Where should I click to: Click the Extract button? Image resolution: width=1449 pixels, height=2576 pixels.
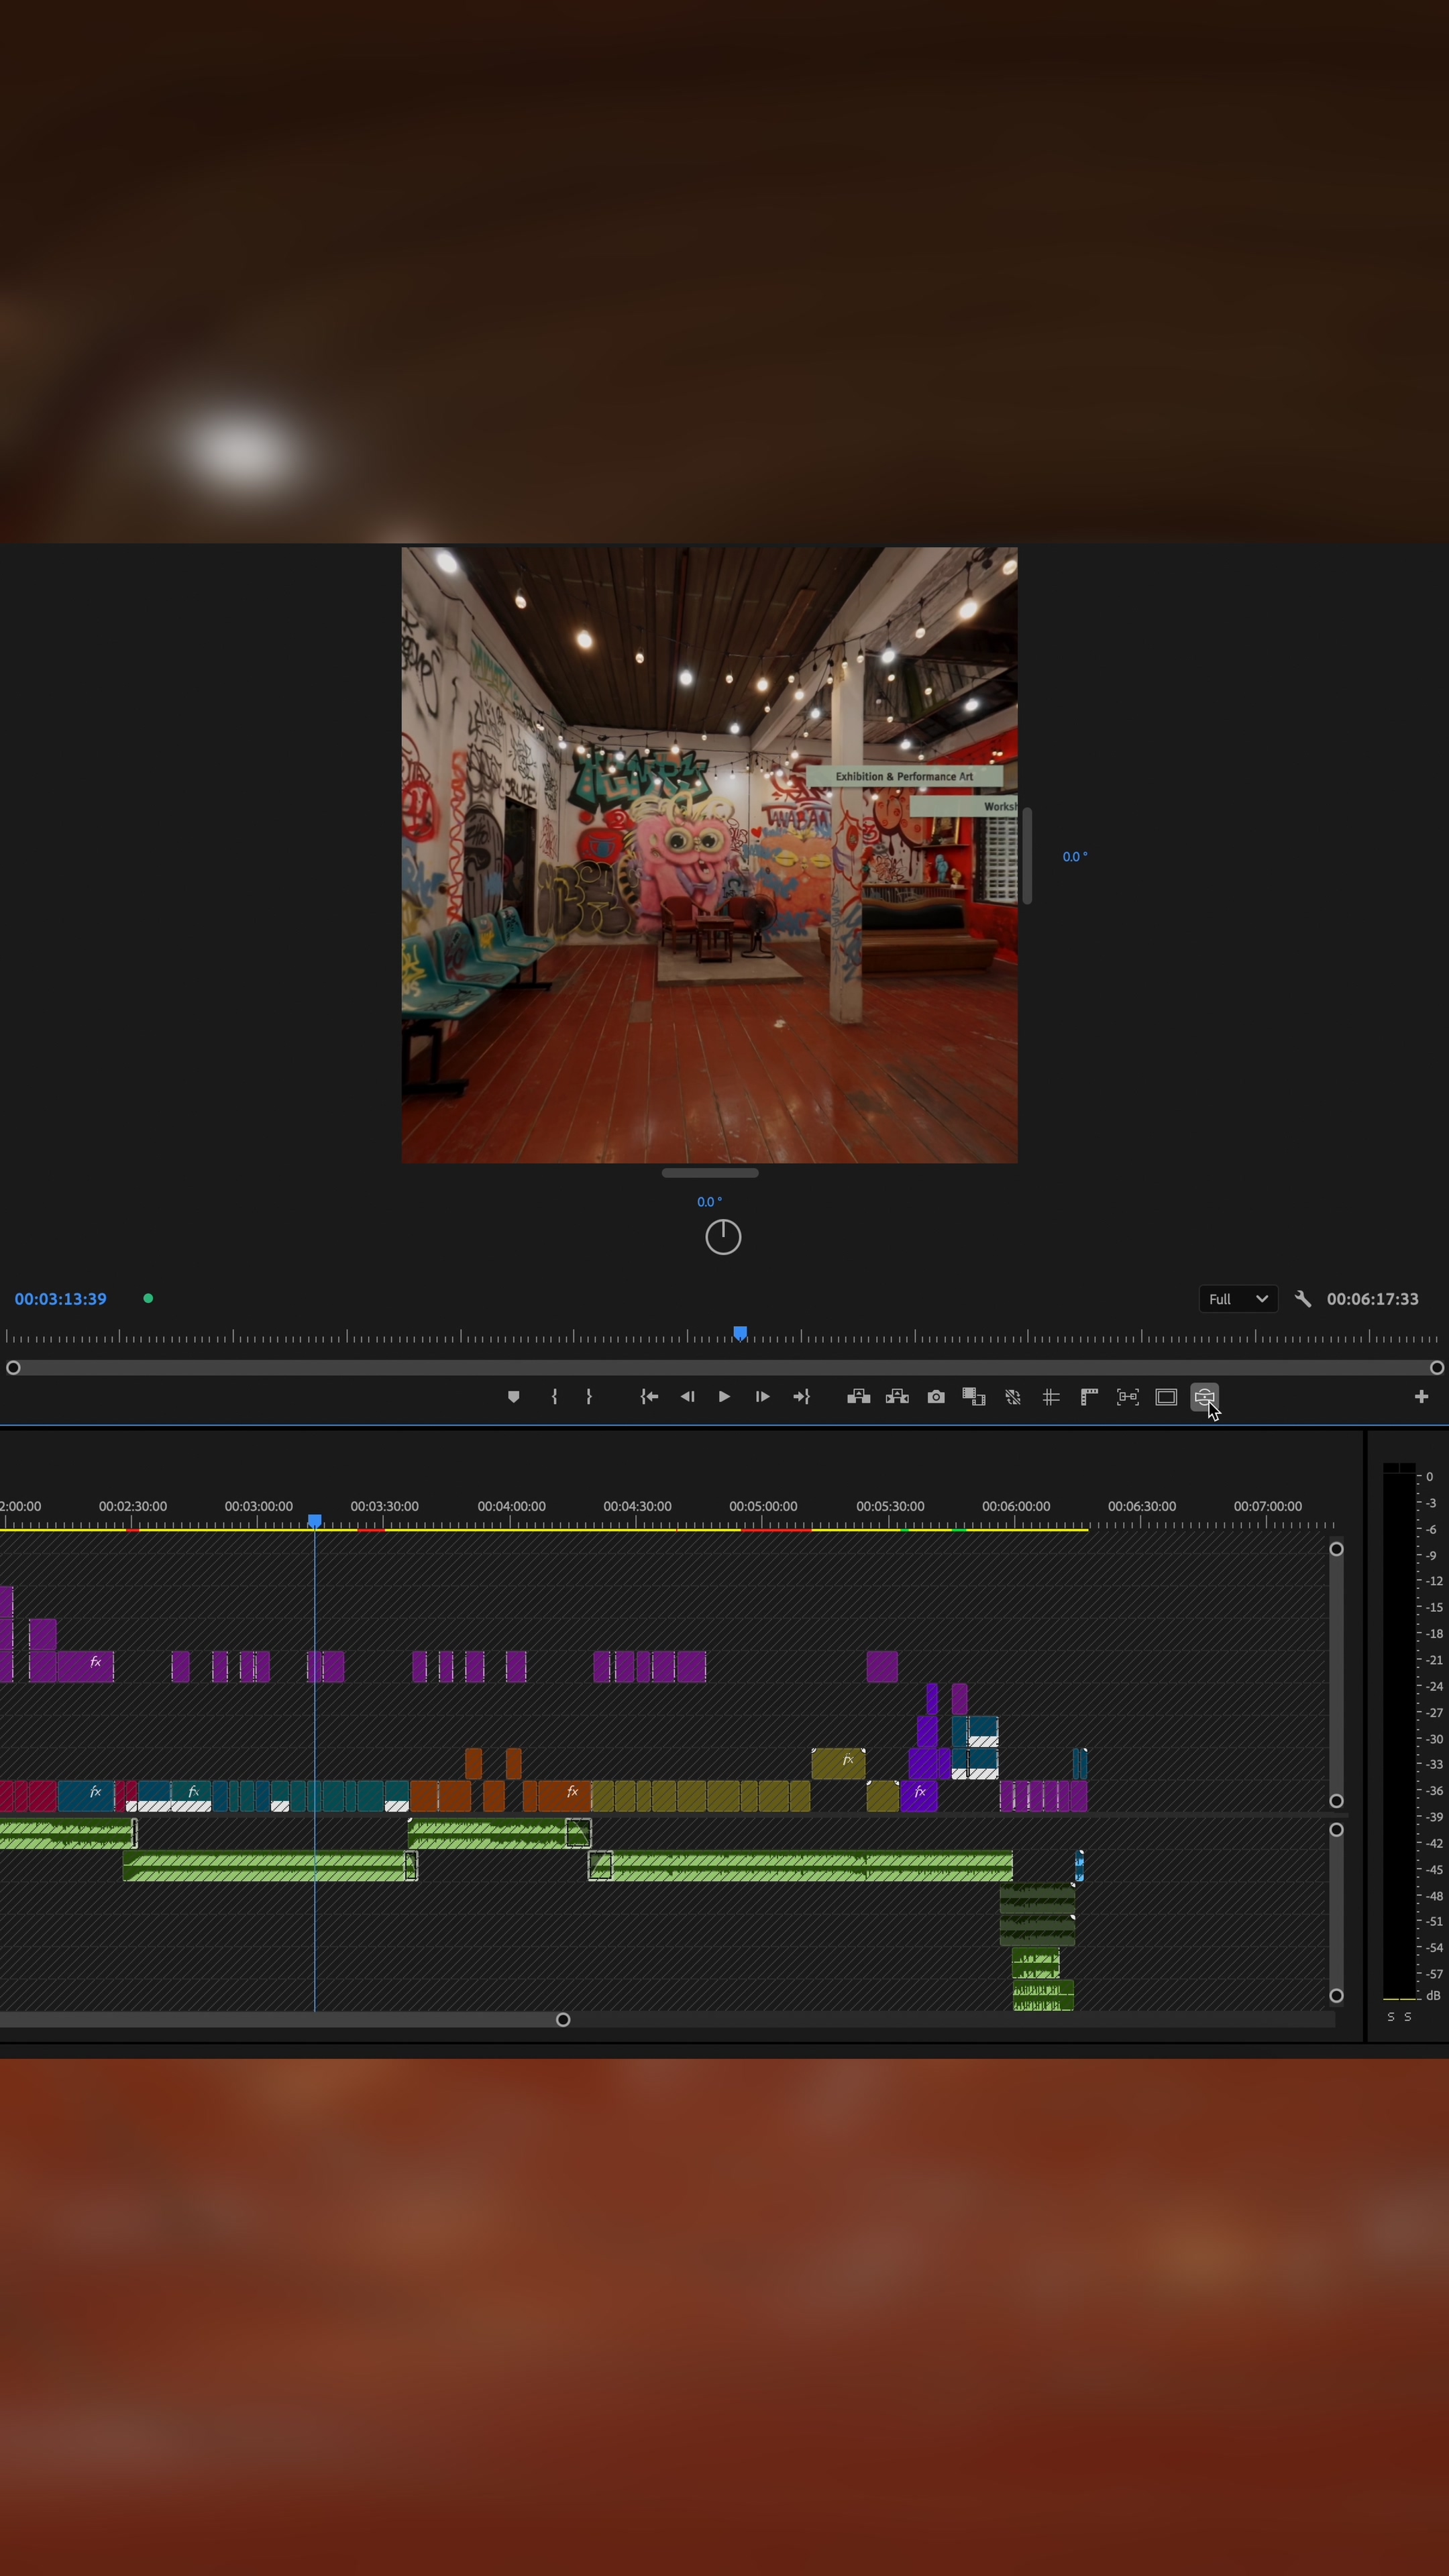click(x=897, y=1397)
